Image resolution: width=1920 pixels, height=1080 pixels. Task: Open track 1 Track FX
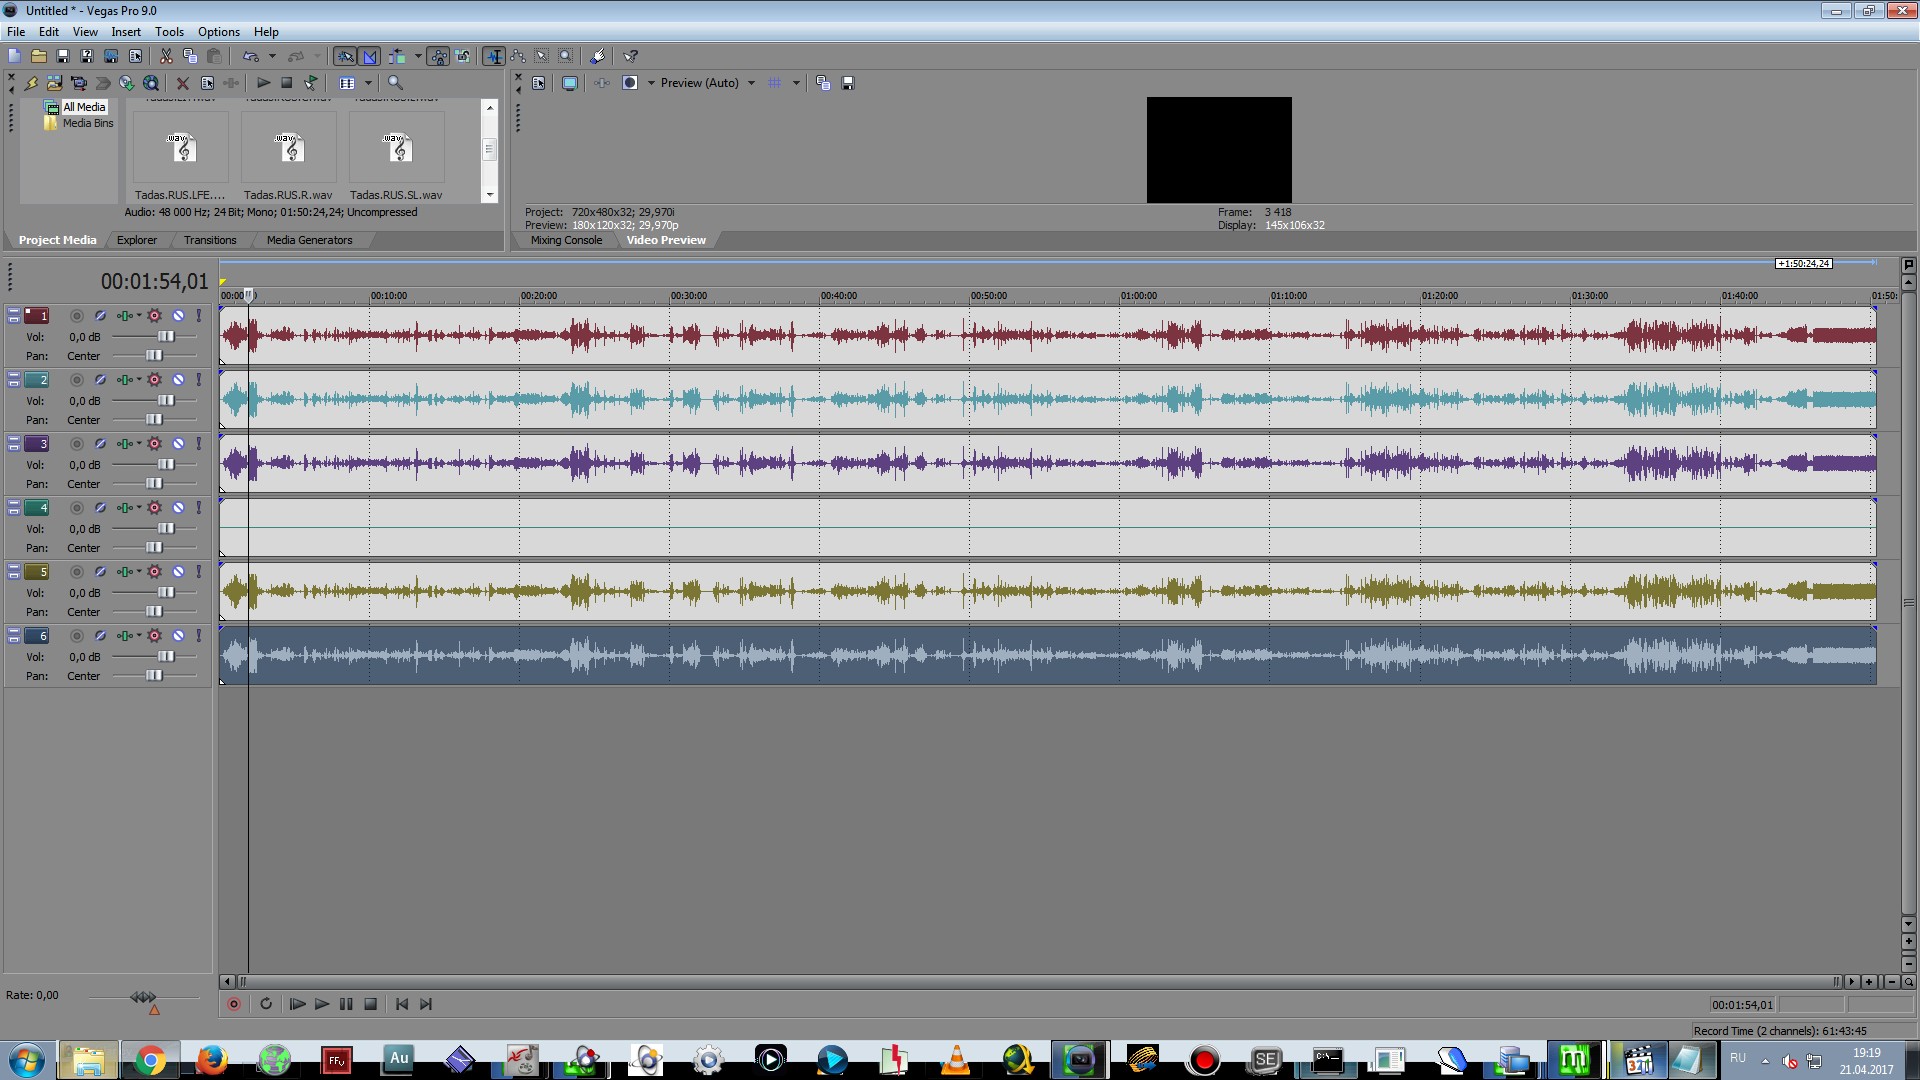click(124, 316)
